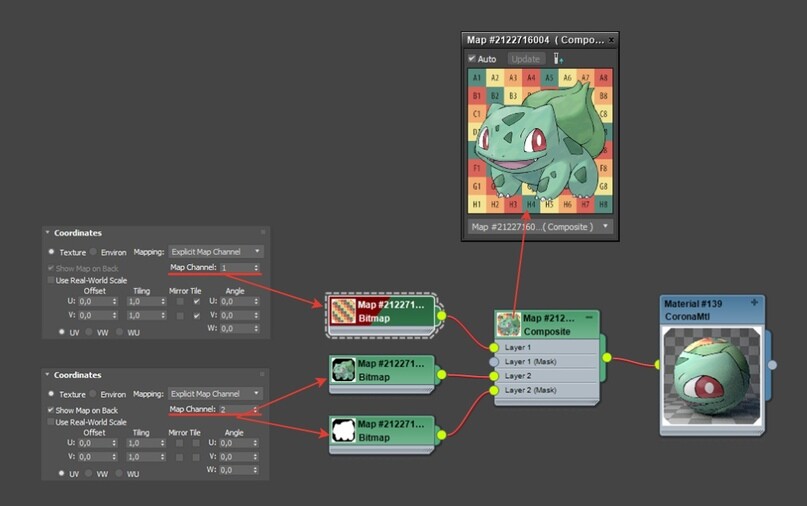This screenshot has height=506, width=807.
Task: Disable Show Map on Back in lower Coordinates
Action: (50, 410)
